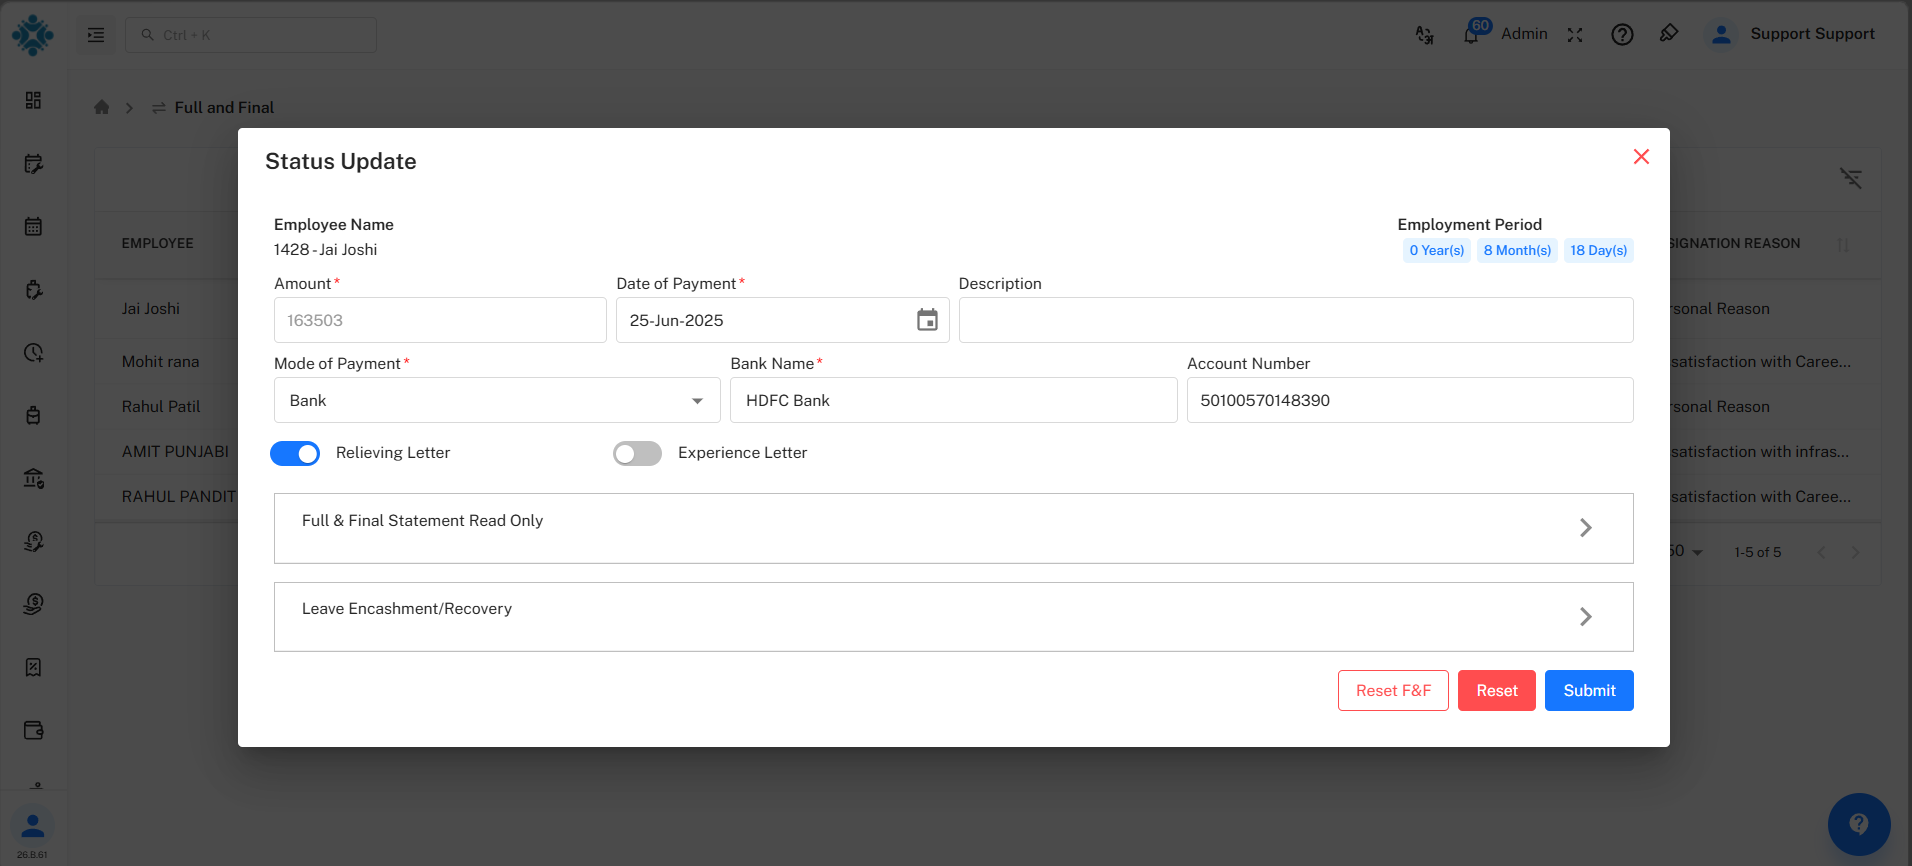Expand the Leave Encashment/Recovery section
The height and width of the screenshot is (866, 1912).
(953, 617)
